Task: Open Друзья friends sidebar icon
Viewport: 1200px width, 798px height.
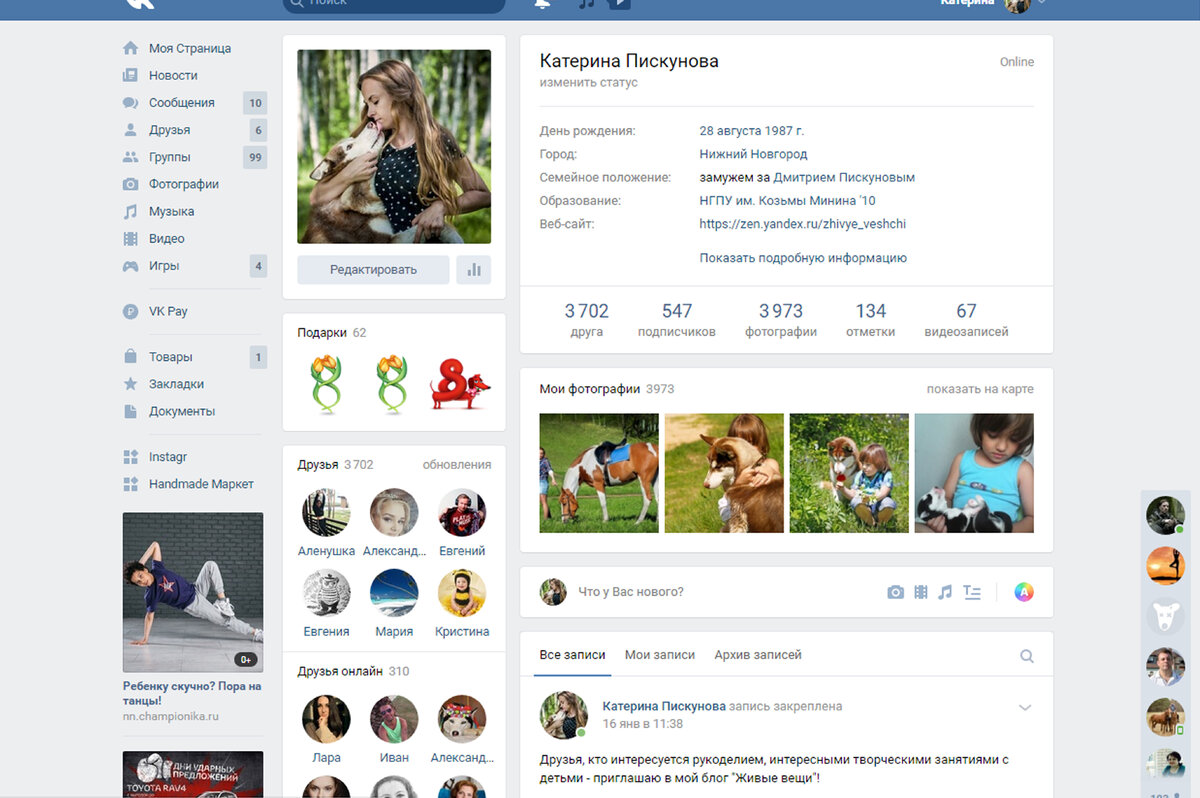Action: tap(130, 130)
